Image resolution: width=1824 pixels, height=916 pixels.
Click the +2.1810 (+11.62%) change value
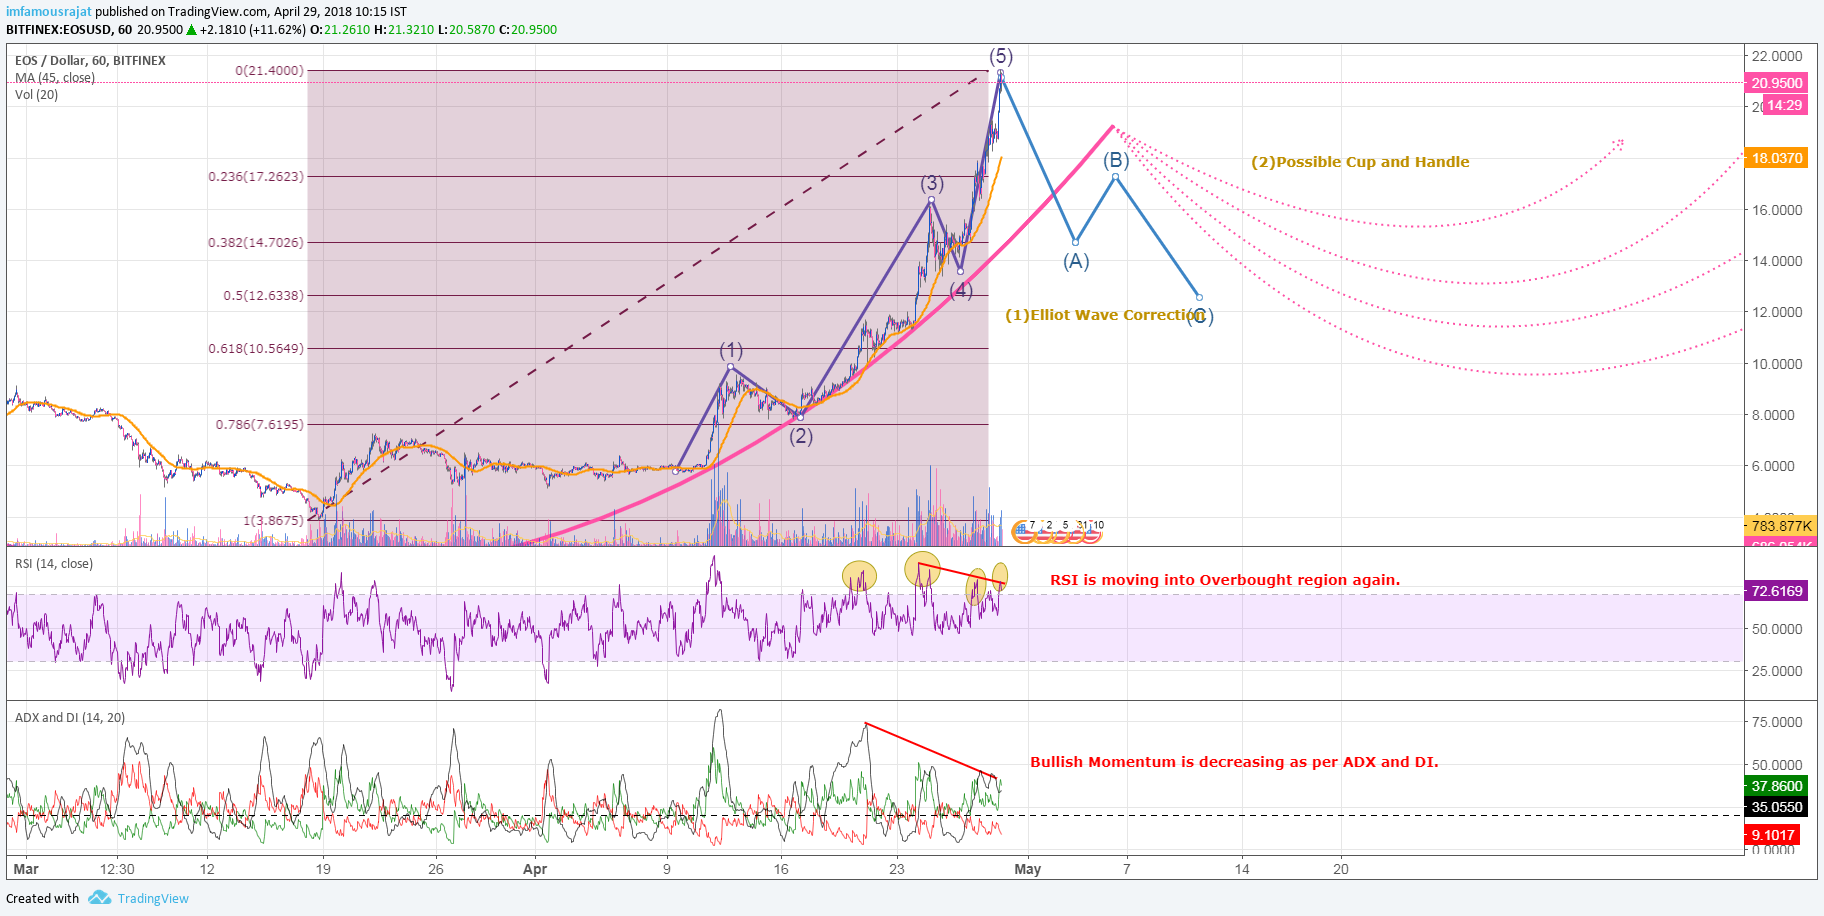coord(252,30)
